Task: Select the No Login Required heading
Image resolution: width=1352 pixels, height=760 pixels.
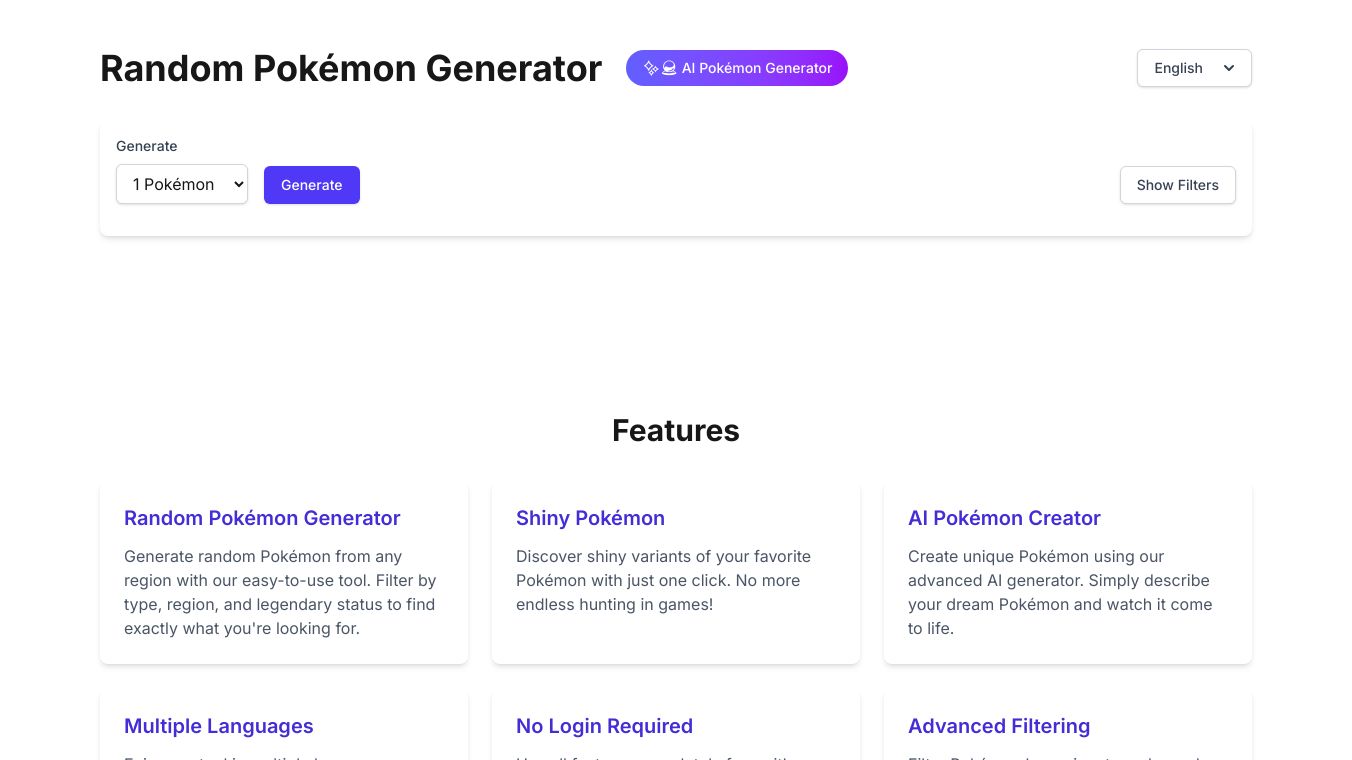Action: [x=604, y=726]
